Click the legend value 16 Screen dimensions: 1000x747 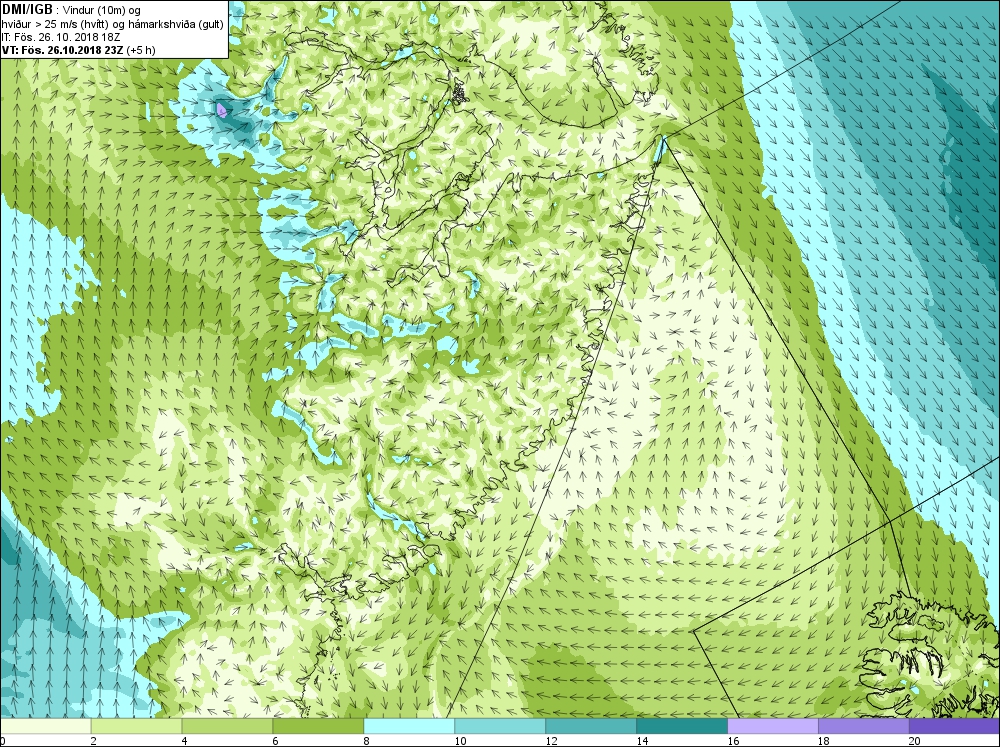pos(733,741)
